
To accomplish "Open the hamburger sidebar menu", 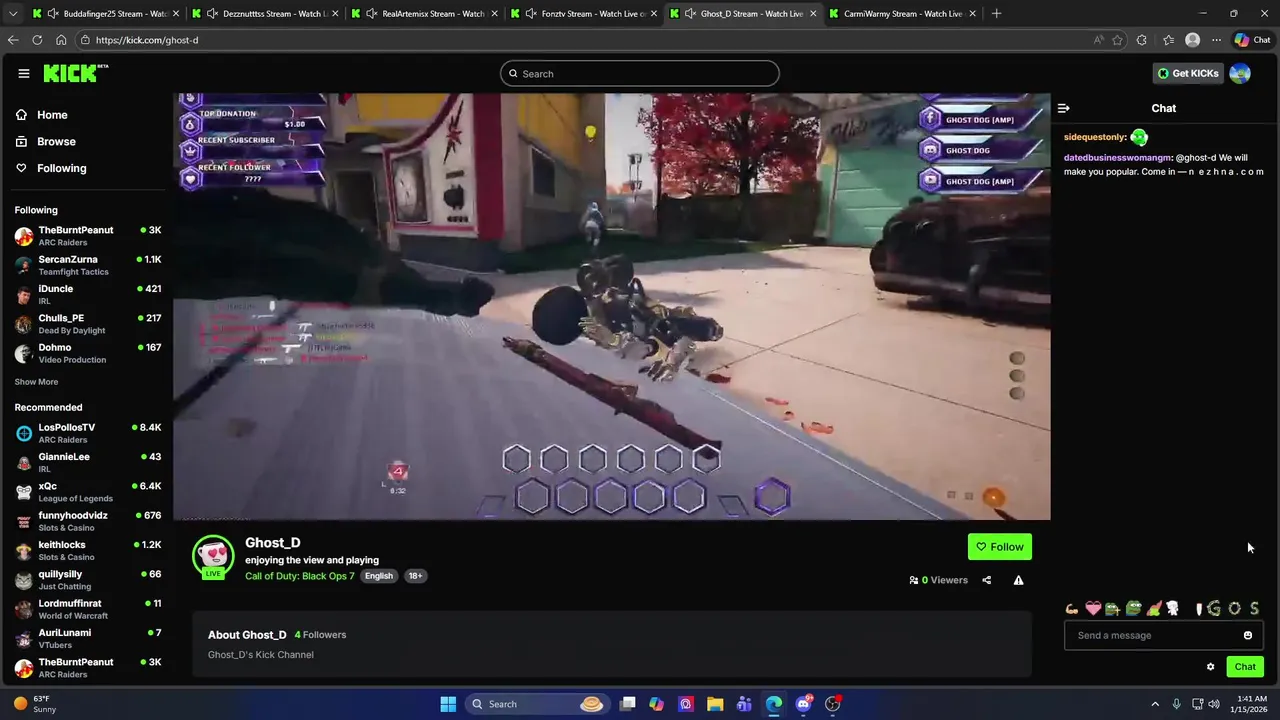I will (23, 73).
